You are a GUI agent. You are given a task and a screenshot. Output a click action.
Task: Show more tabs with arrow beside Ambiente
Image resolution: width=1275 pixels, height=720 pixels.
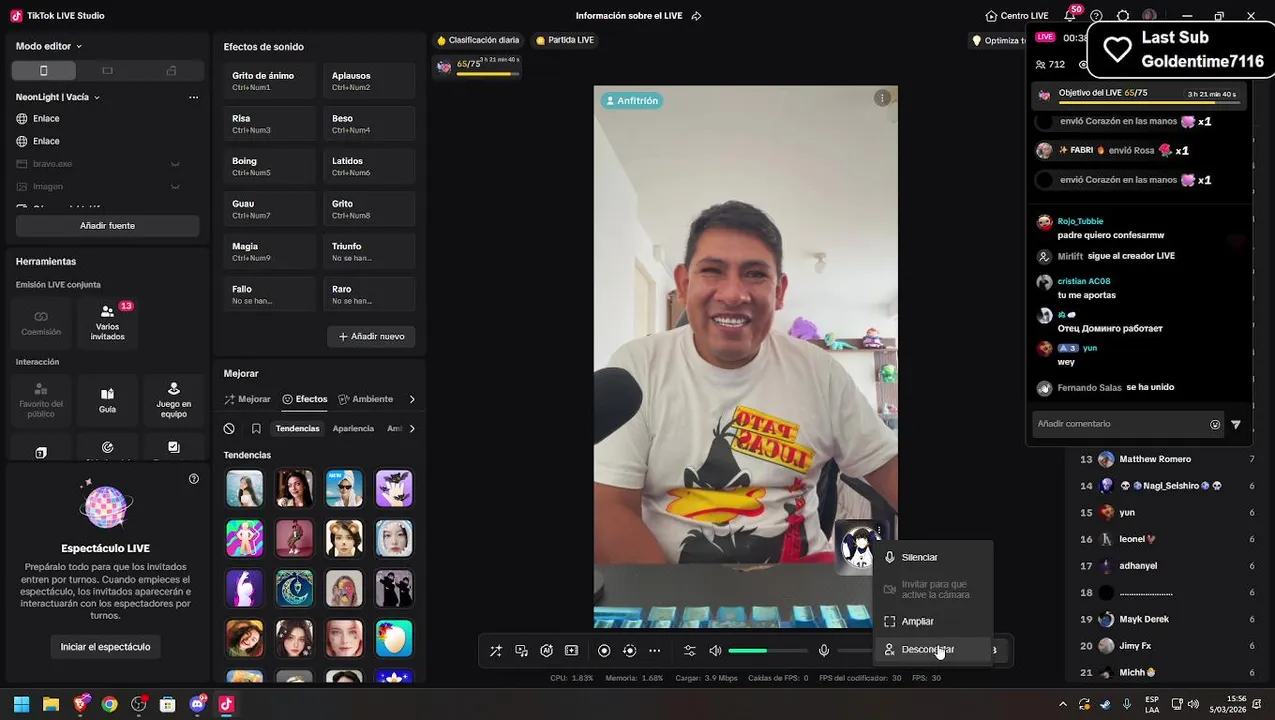[x=412, y=399]
